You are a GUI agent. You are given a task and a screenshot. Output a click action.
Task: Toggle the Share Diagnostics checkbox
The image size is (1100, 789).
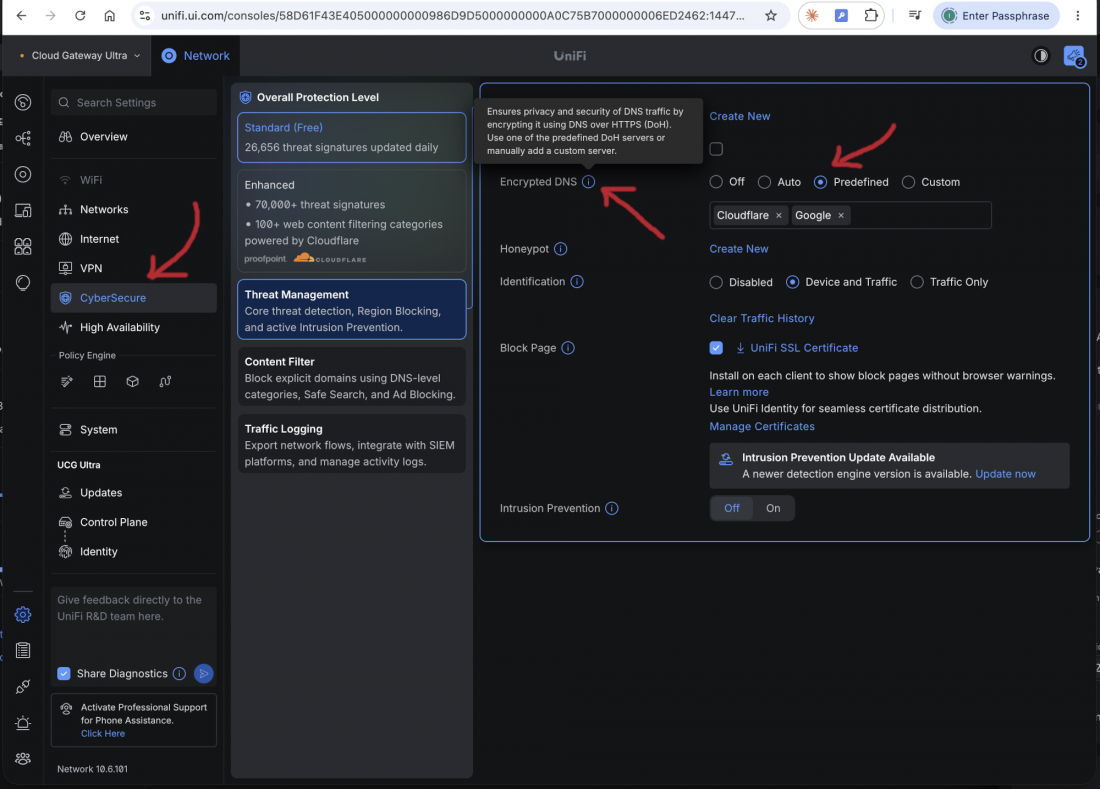pos(64,673)
